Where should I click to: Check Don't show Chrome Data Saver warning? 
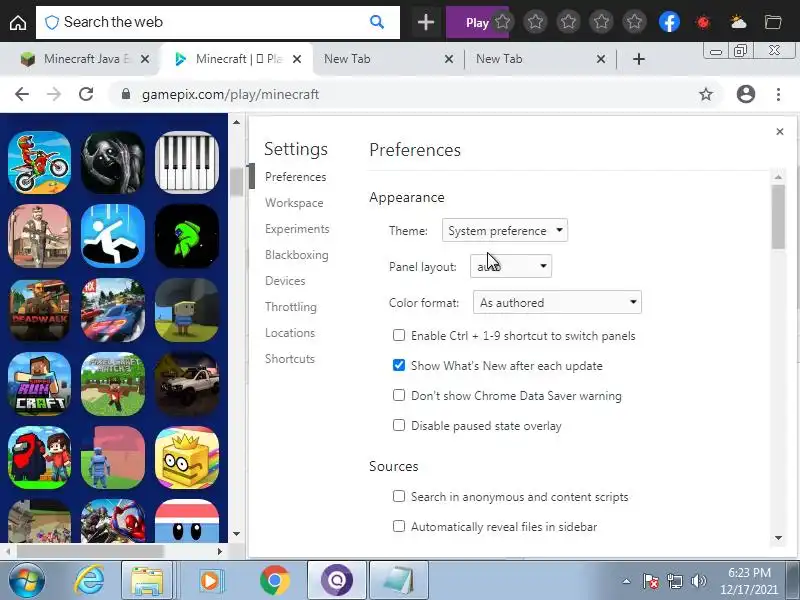tap(399, 395)
